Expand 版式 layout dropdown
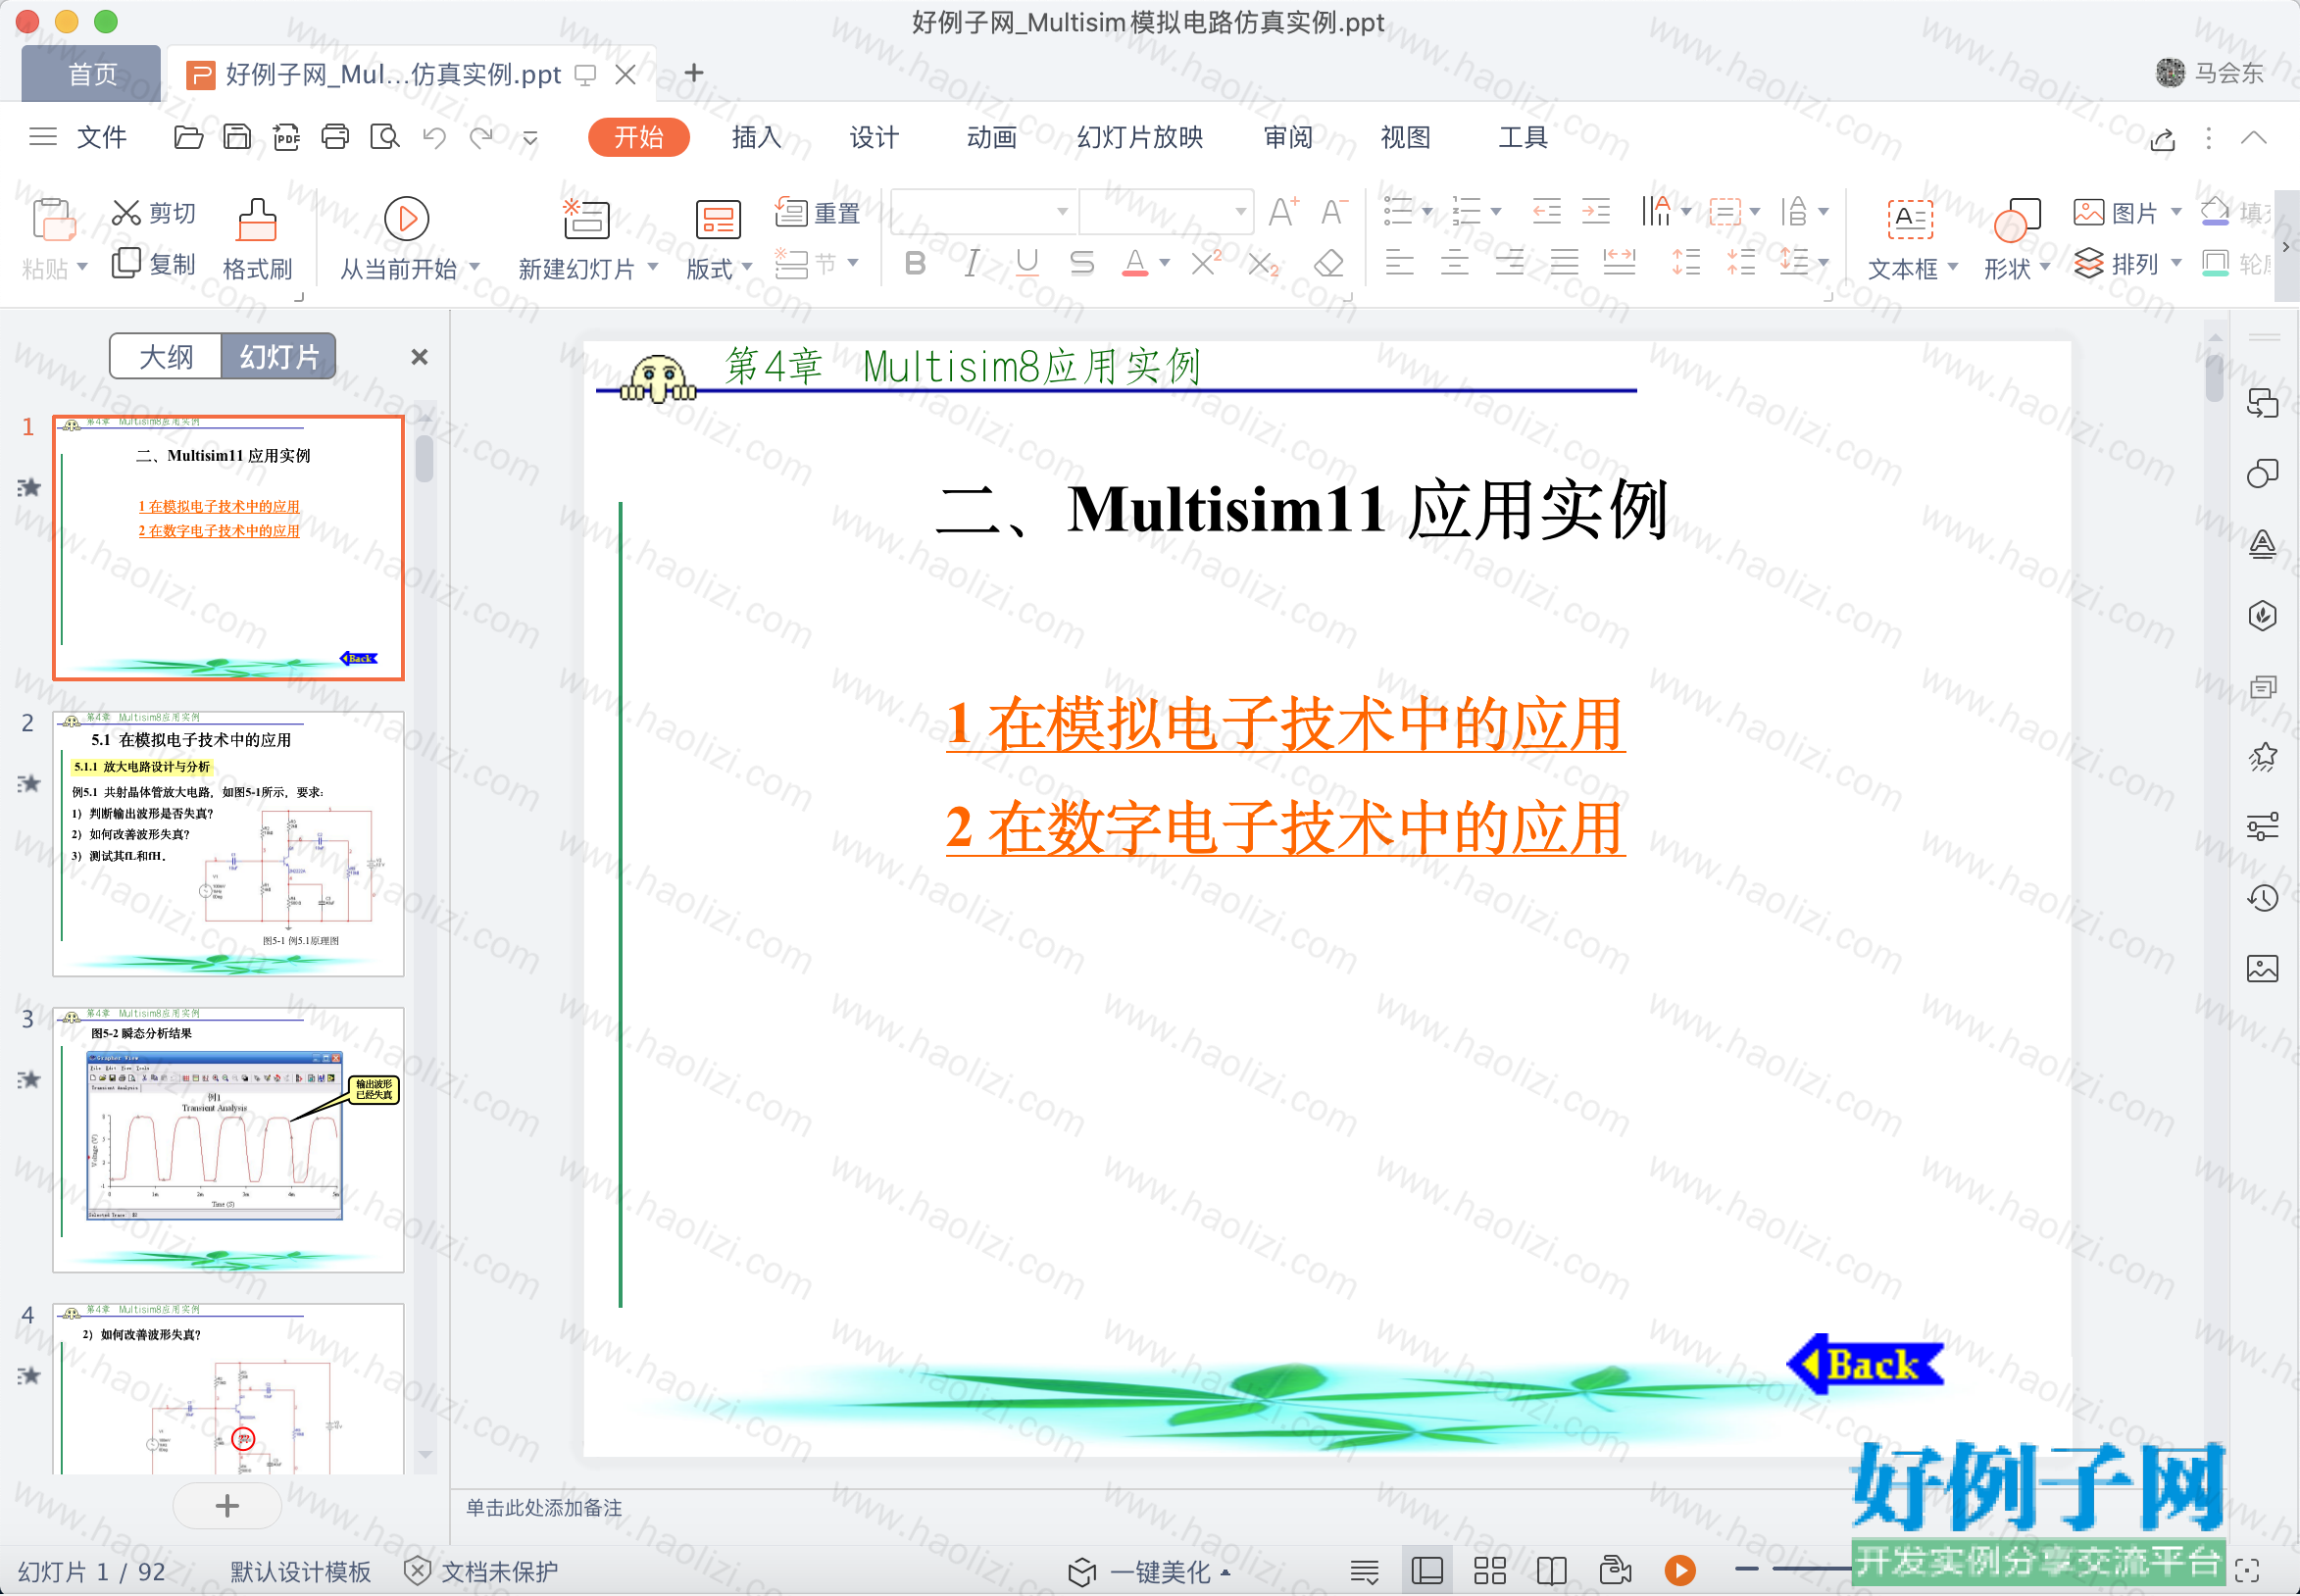 747,268
